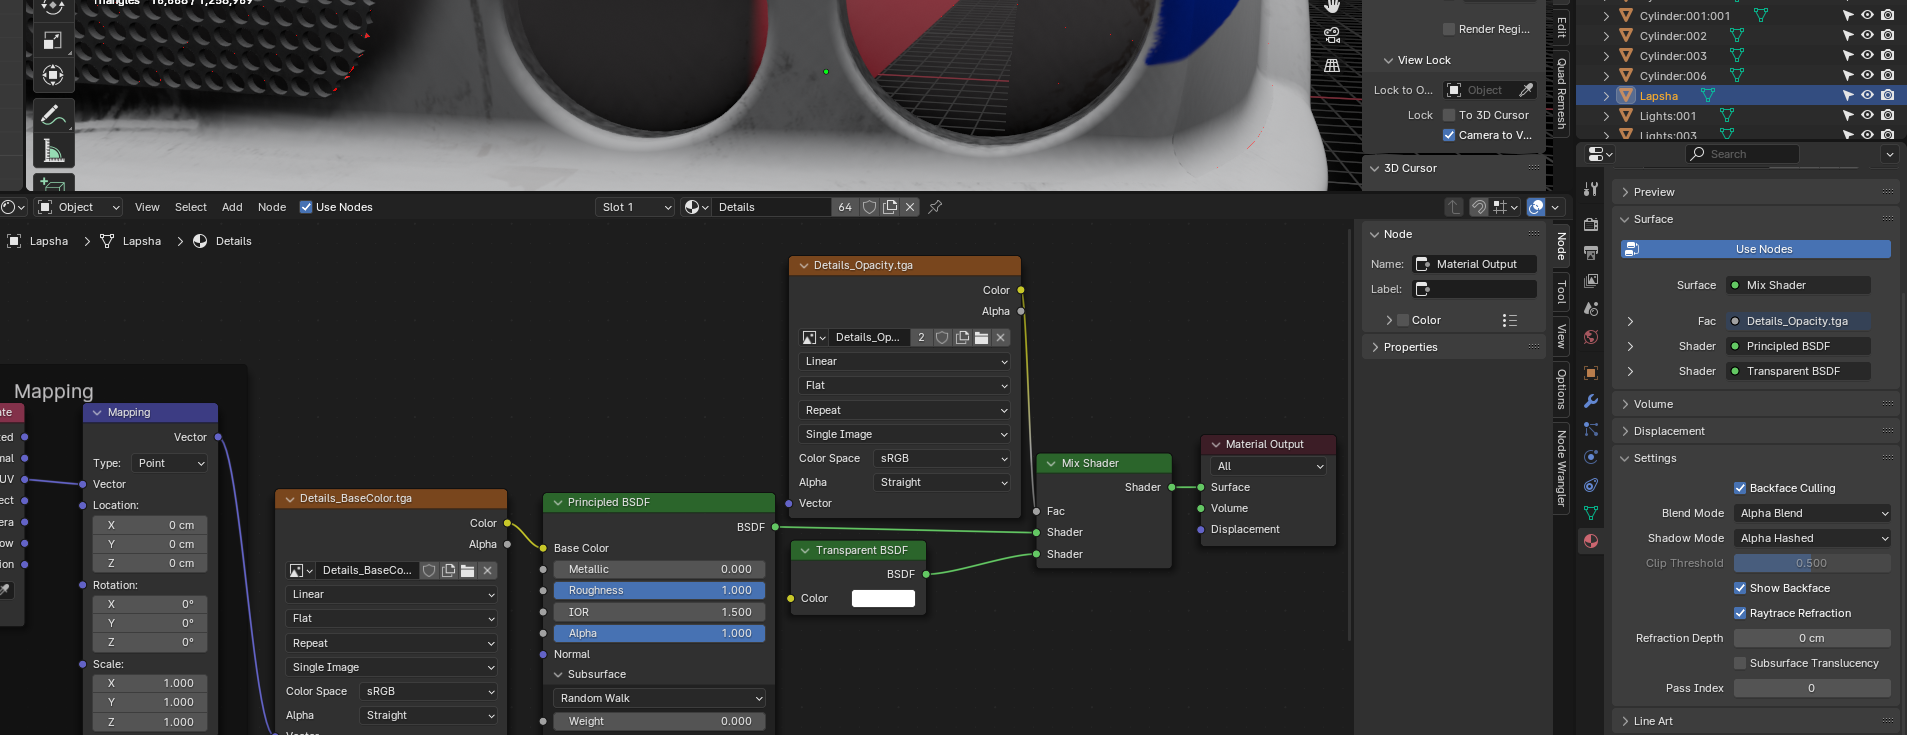Toggle Use Nodes checkbox in node header

click(306, 207)
